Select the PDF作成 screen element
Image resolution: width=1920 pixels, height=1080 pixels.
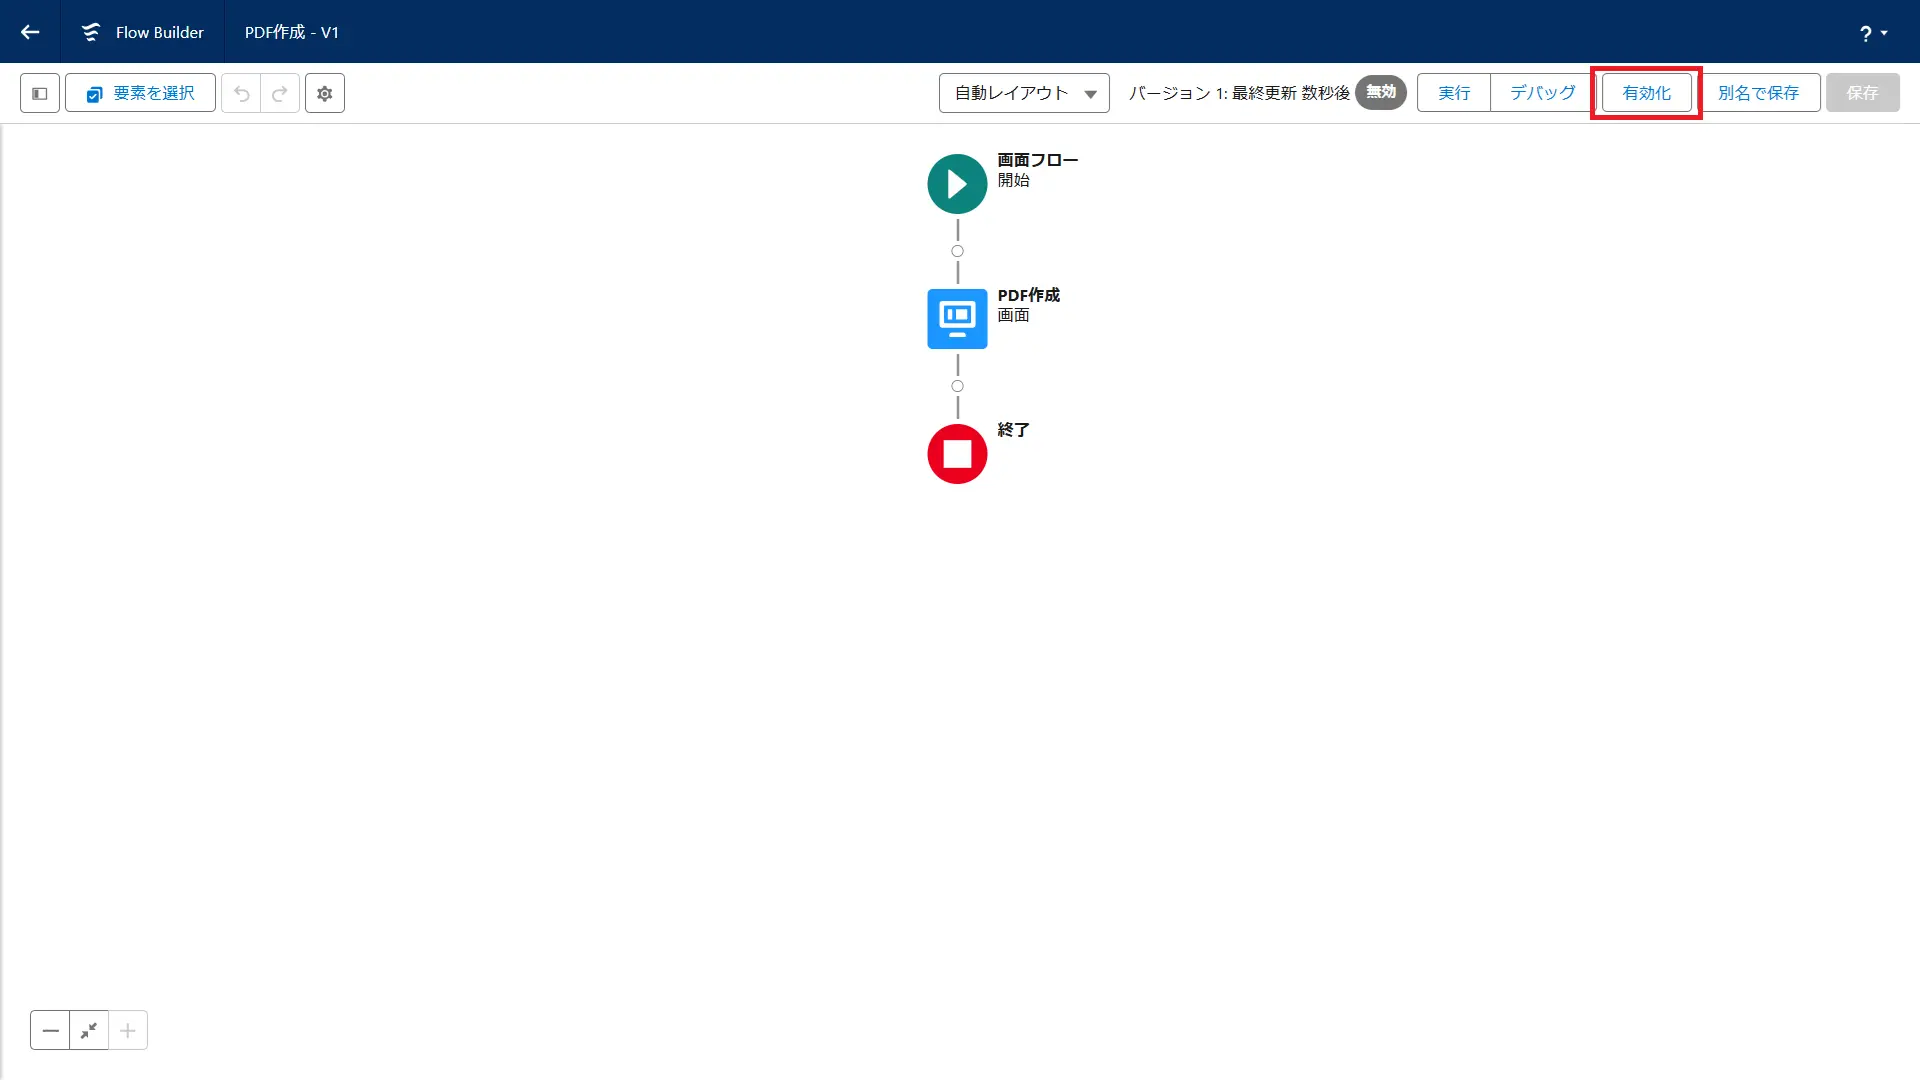957,319
